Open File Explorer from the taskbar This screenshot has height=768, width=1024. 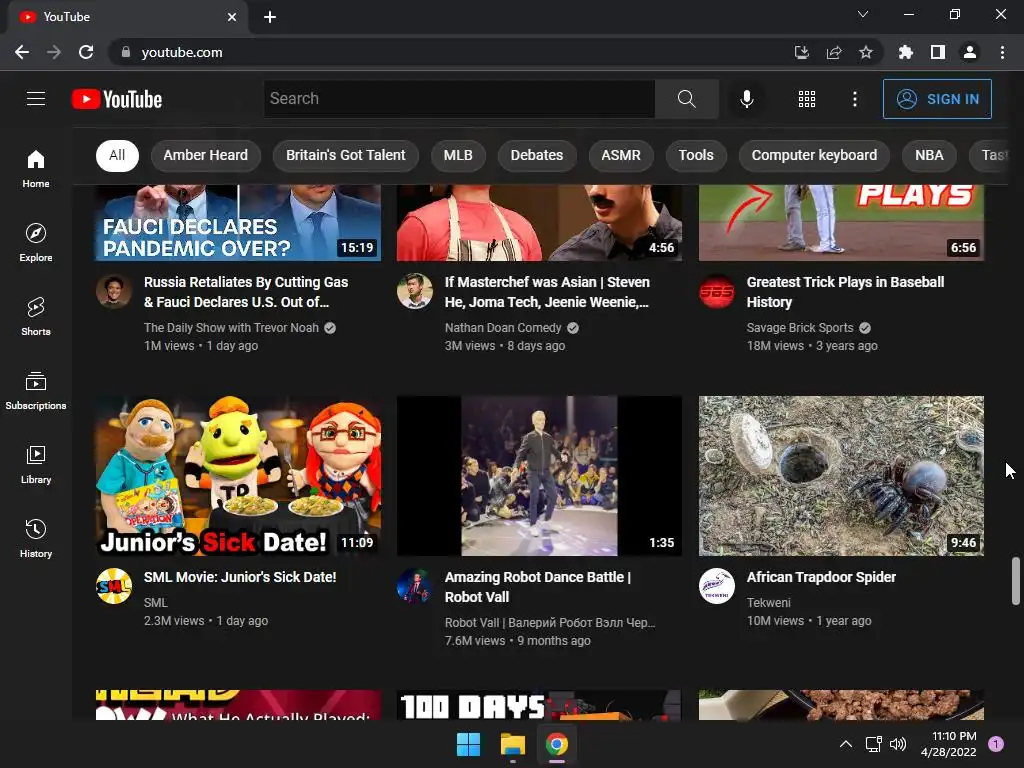[513, 744]
